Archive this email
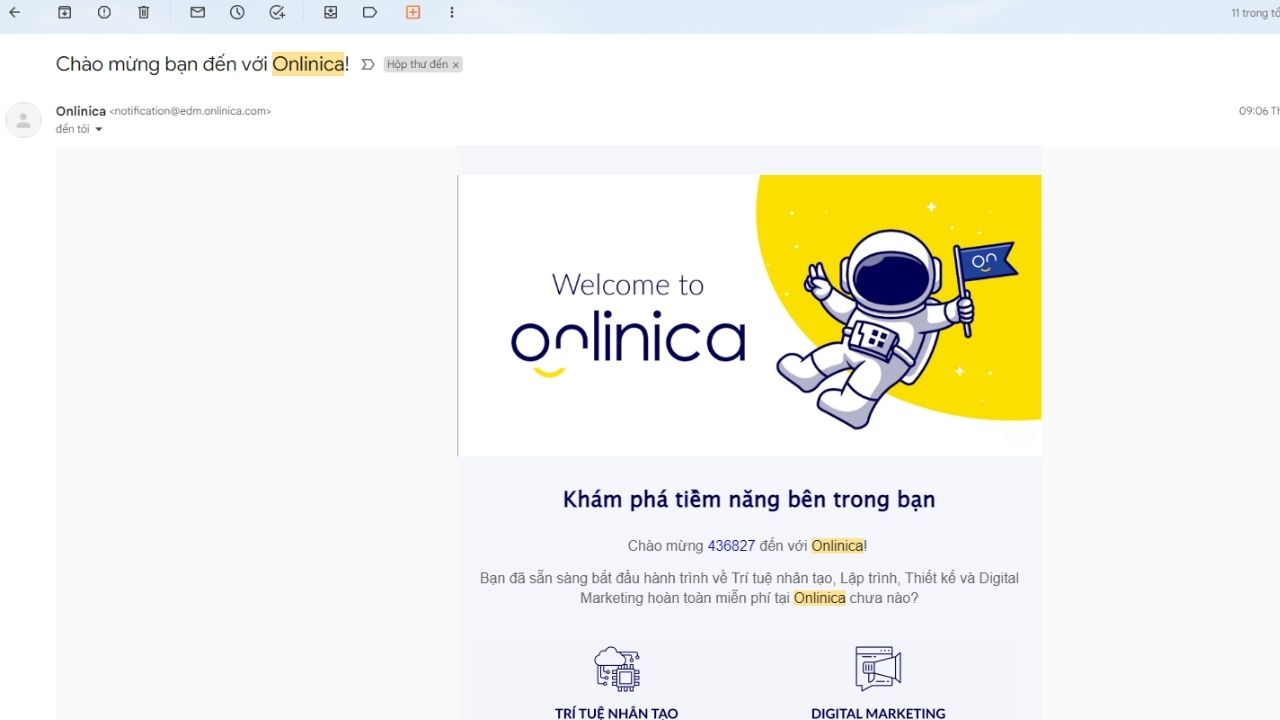Viewport: 1280px width, 720px height. coord(64,12)
